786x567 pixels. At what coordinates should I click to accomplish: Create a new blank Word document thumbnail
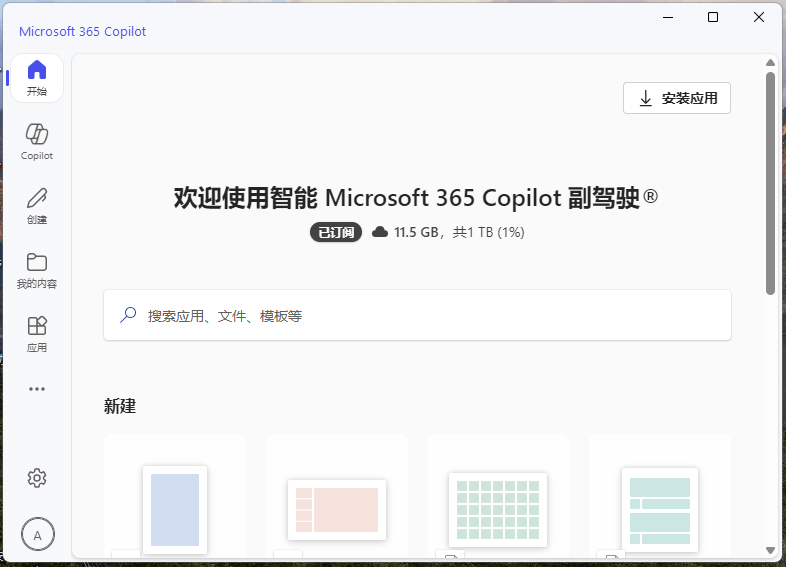click(x=175, y=510)
